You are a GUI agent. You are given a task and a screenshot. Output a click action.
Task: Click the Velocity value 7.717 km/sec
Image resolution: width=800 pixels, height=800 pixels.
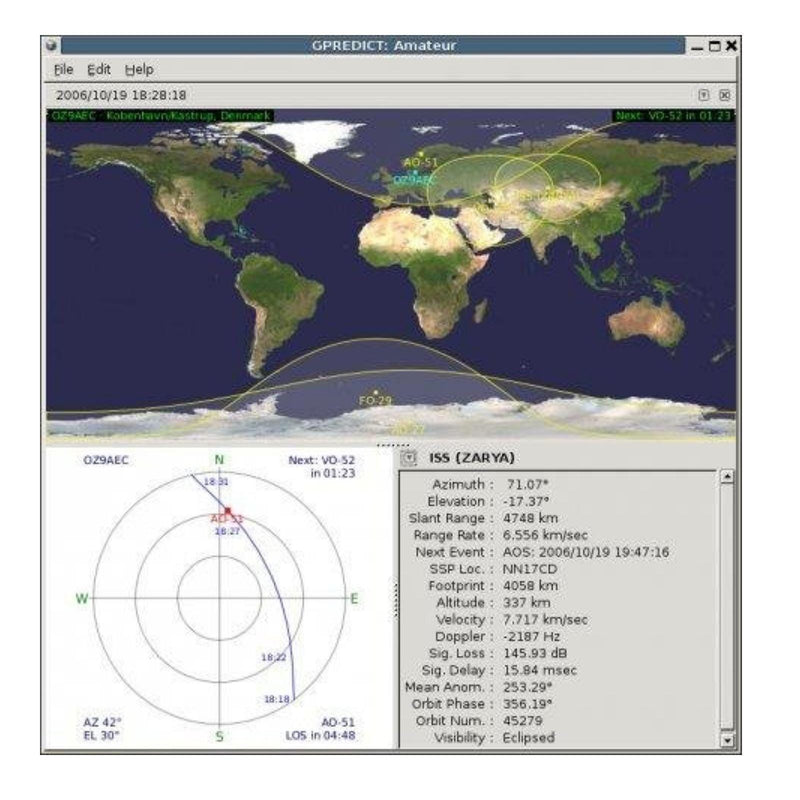pyautogui.click(x=545, y=620)
